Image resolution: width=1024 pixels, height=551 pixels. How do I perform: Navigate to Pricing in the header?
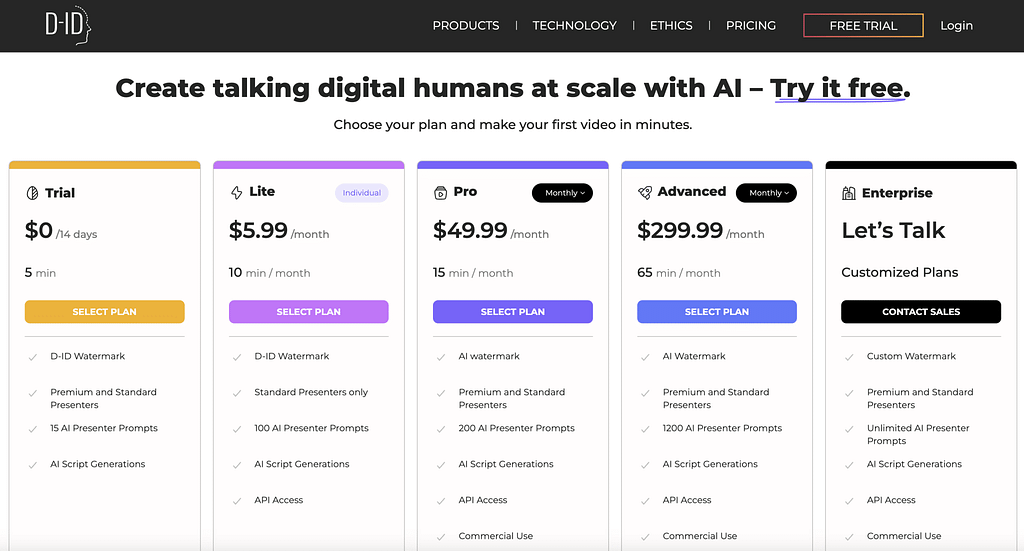tap(751, 26)
